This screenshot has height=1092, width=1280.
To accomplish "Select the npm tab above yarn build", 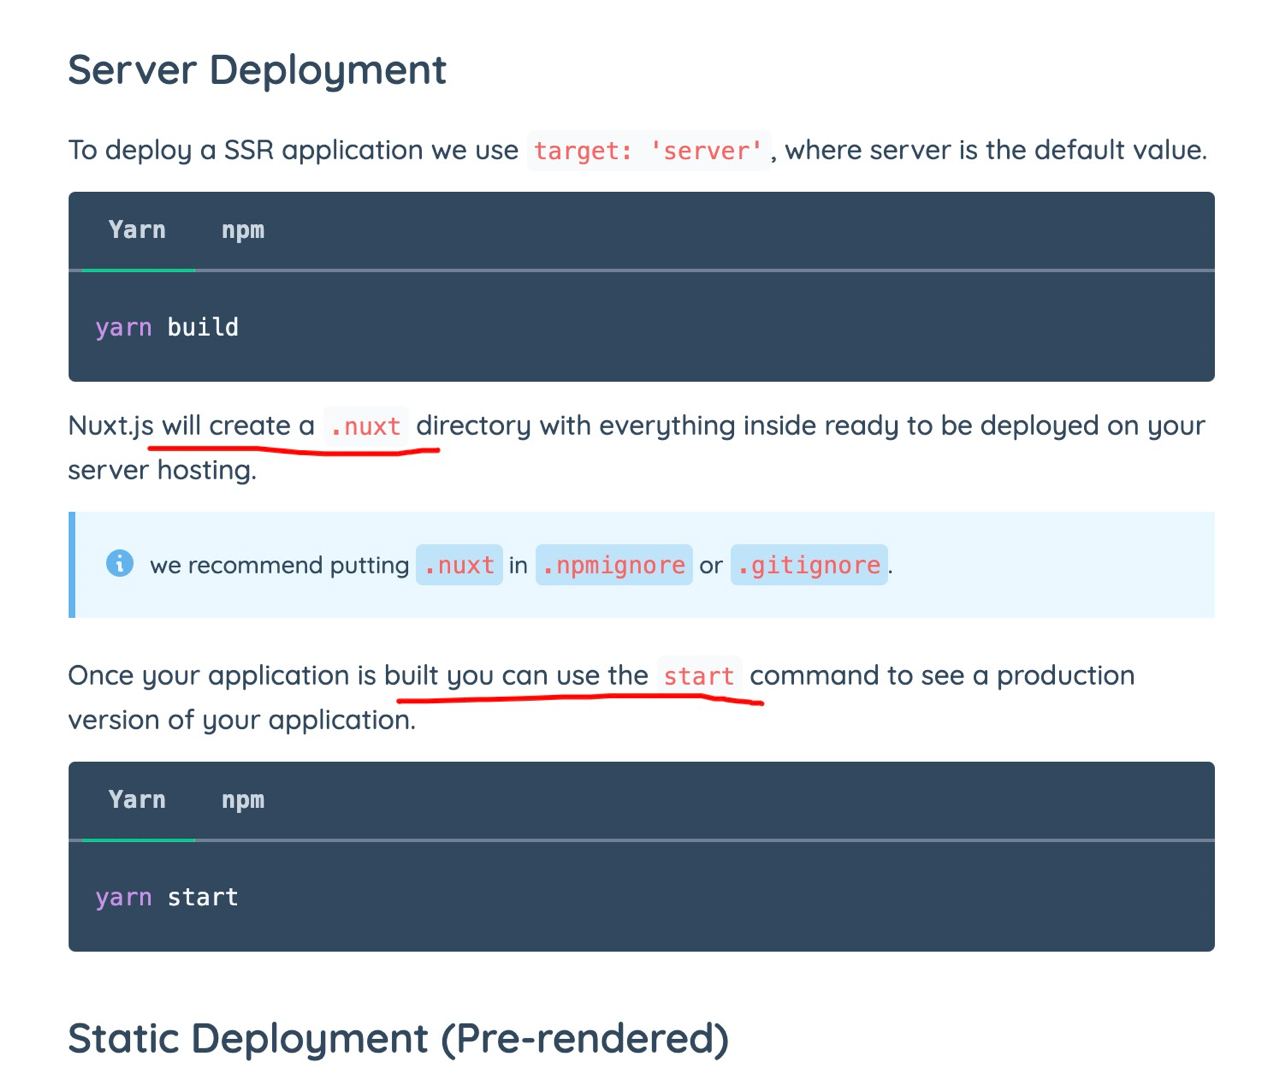I will click(x=243, y=230).
